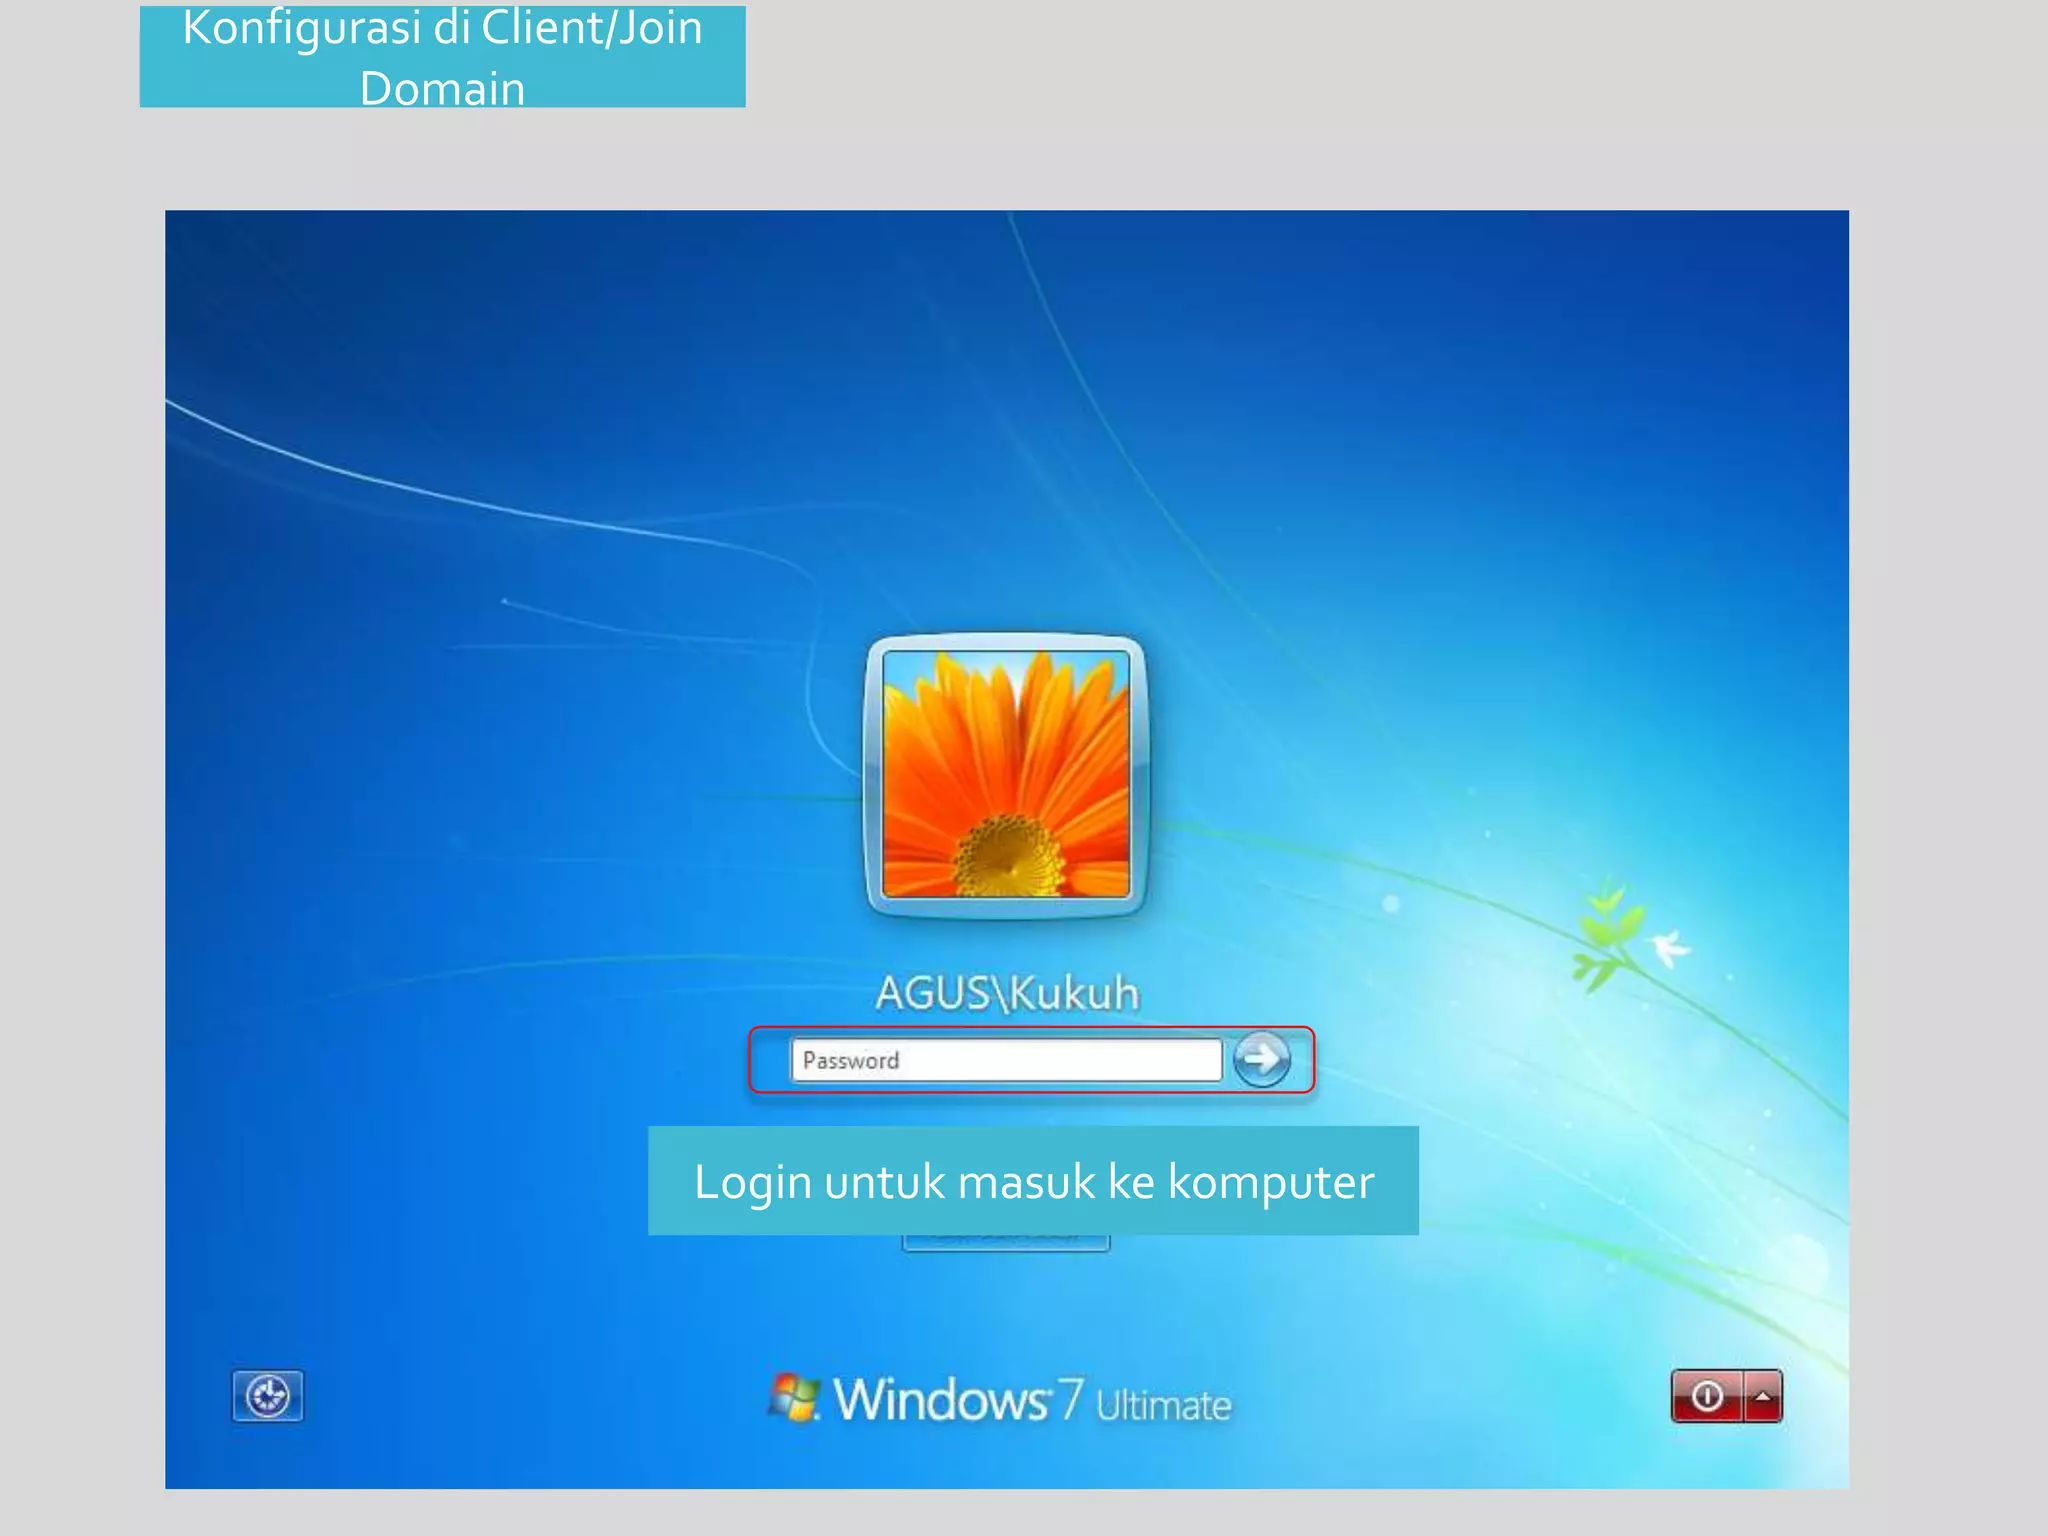Click the red shut down button
Screen dimensions: 2048x1536
(1707, 1395)
